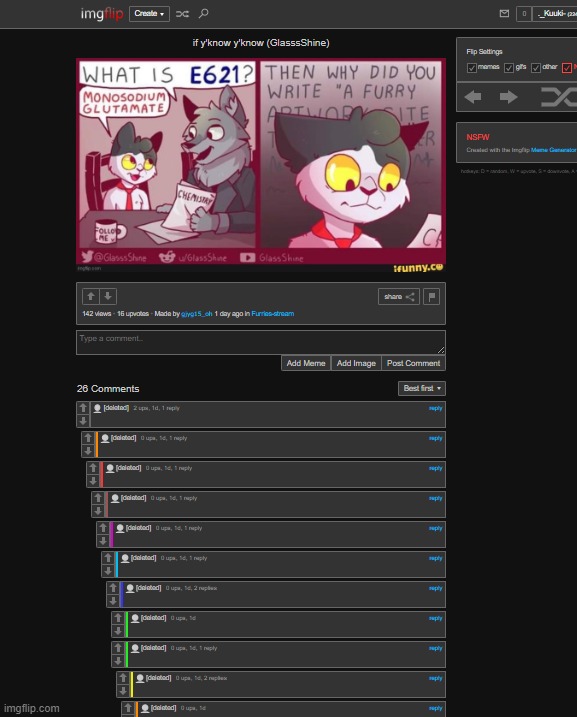This screenshot has width=577, height=717.
Task: Downvote the meme with down arrow
Action: [x=108, y=296]
